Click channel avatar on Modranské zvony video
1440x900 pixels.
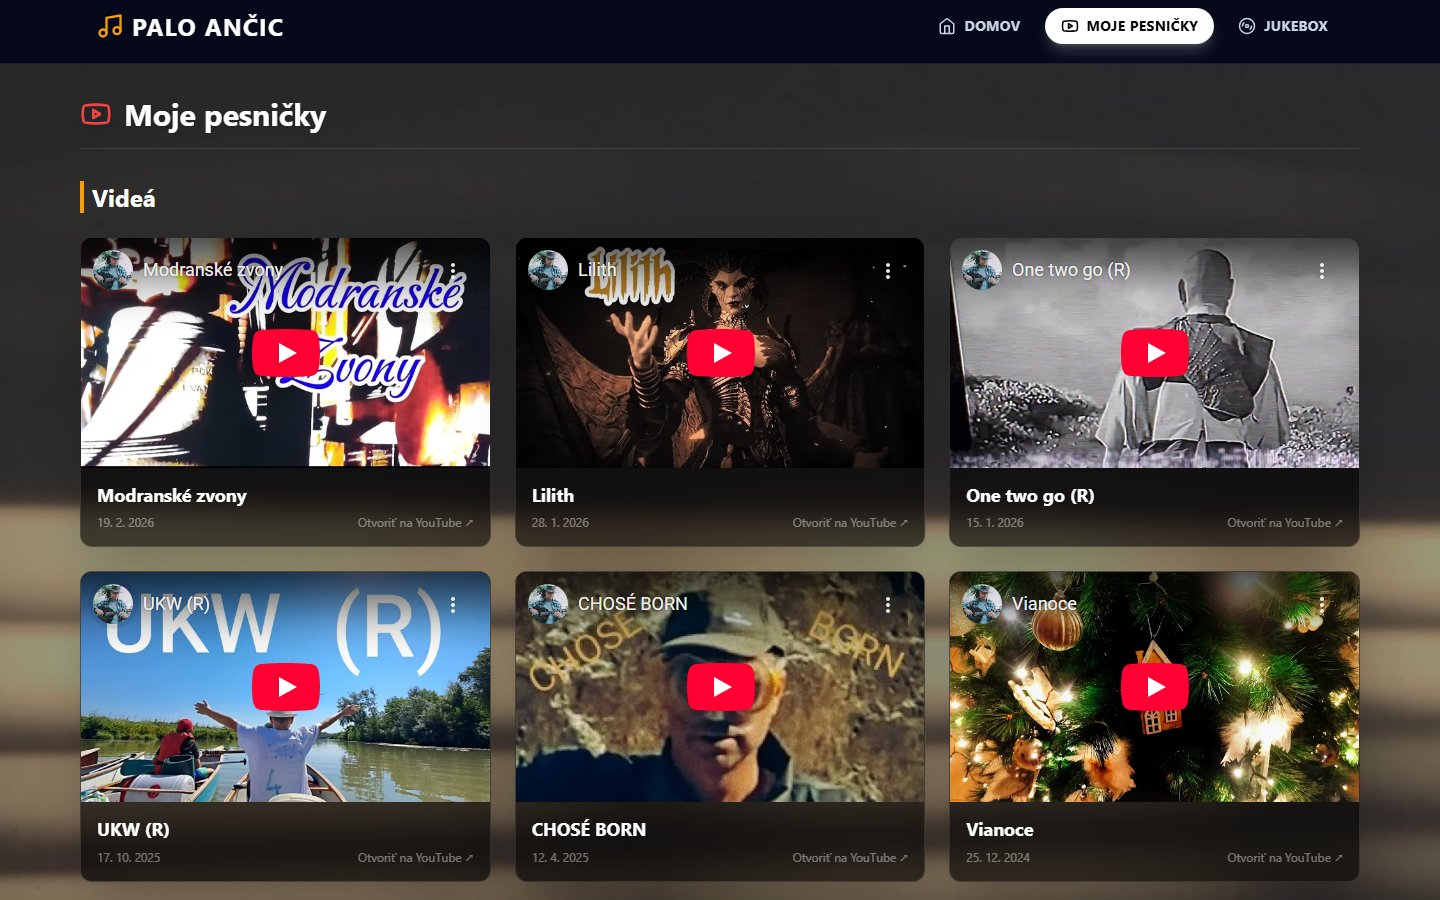pyautogui.click(x=113, y=270)
